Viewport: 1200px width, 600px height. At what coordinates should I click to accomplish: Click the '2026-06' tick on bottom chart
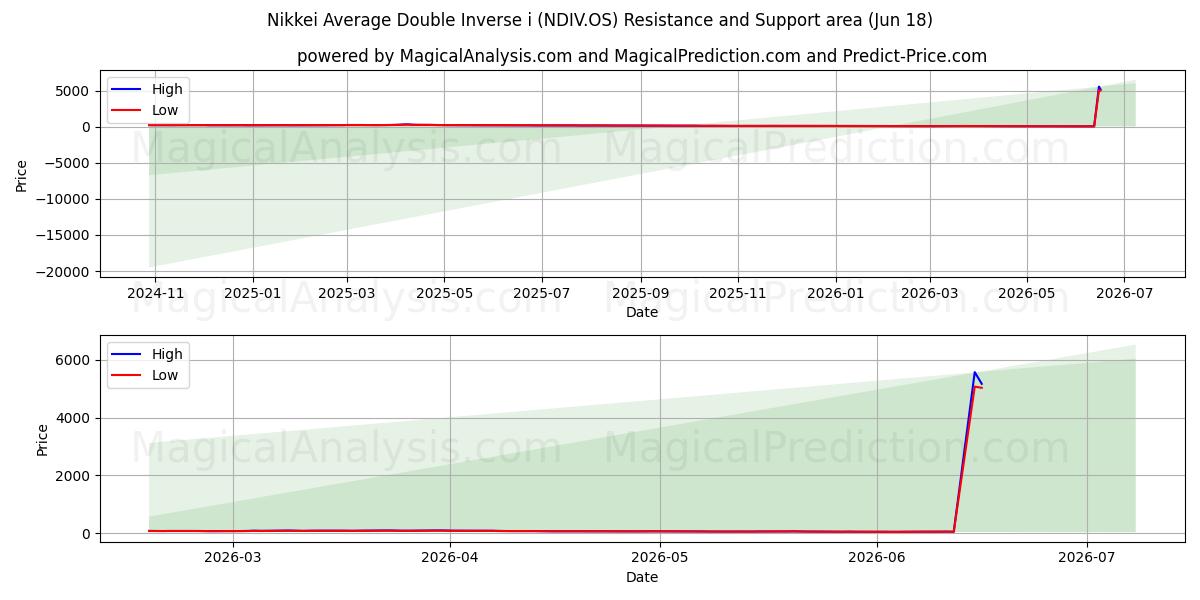877,560
